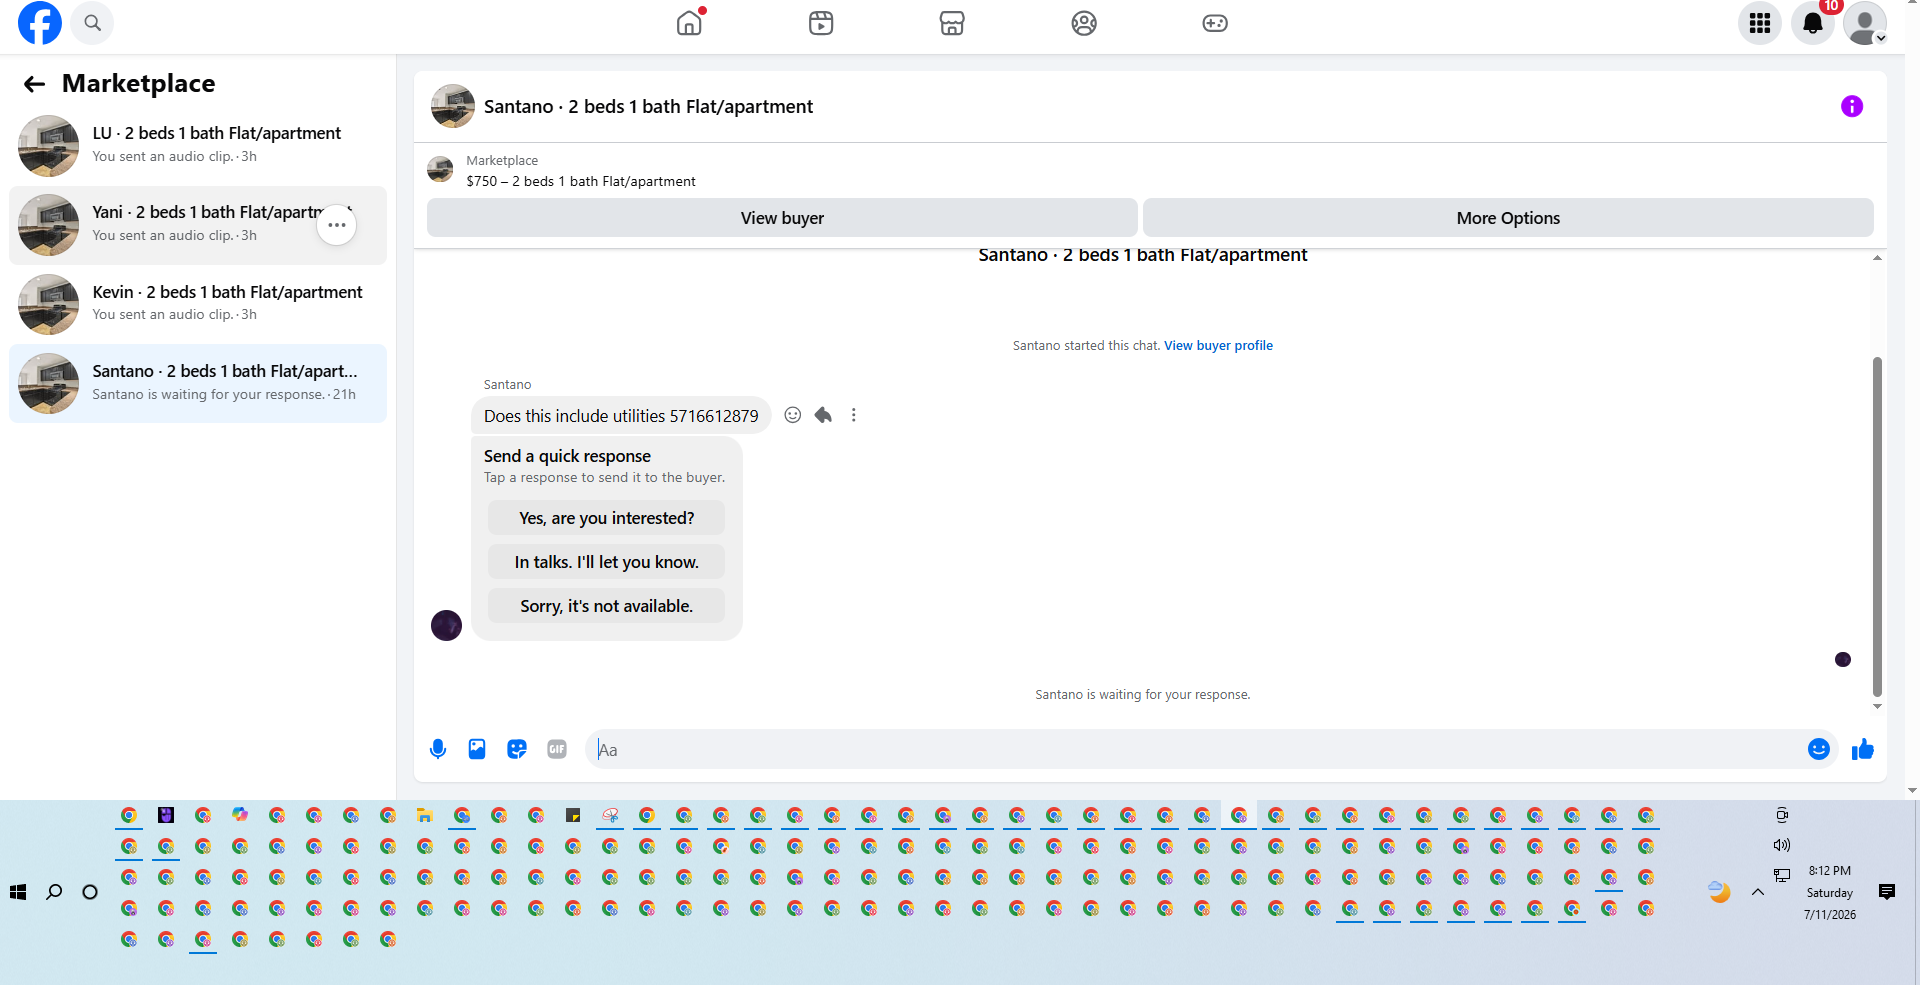Open the Kevin conversation

198,304
